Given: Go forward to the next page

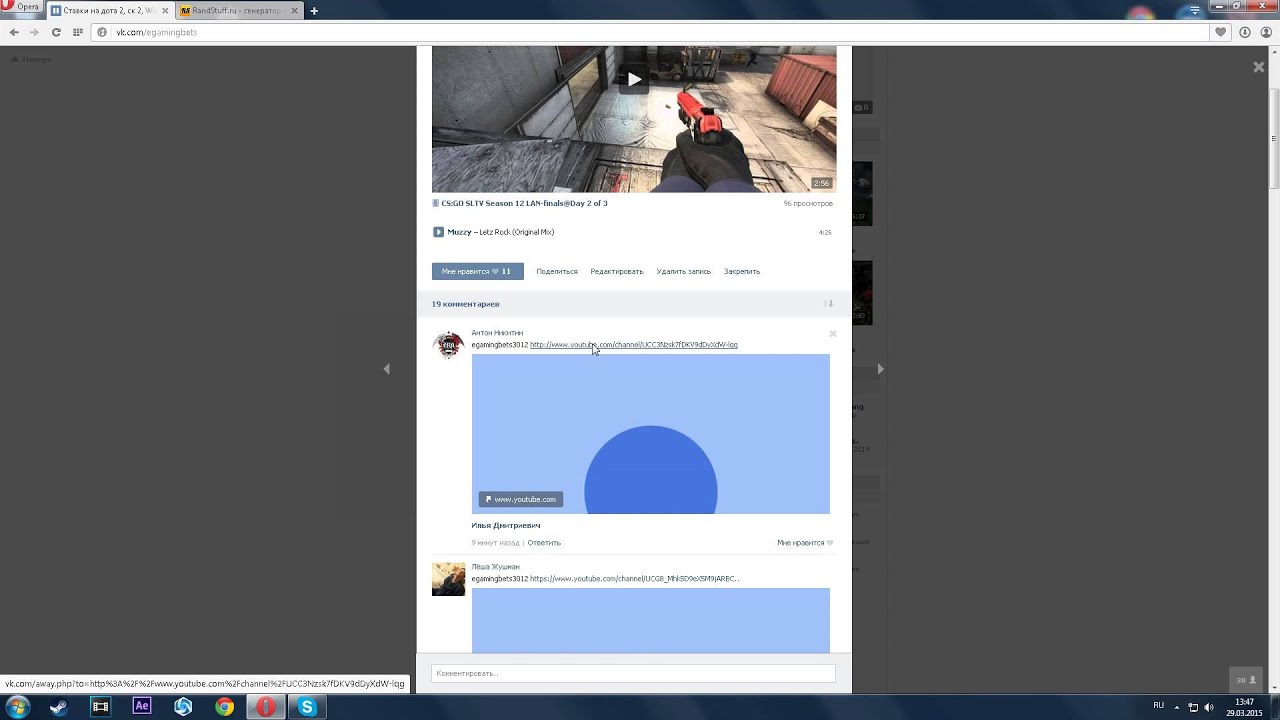Looking at the screenshot, I should tap(35, 32).
